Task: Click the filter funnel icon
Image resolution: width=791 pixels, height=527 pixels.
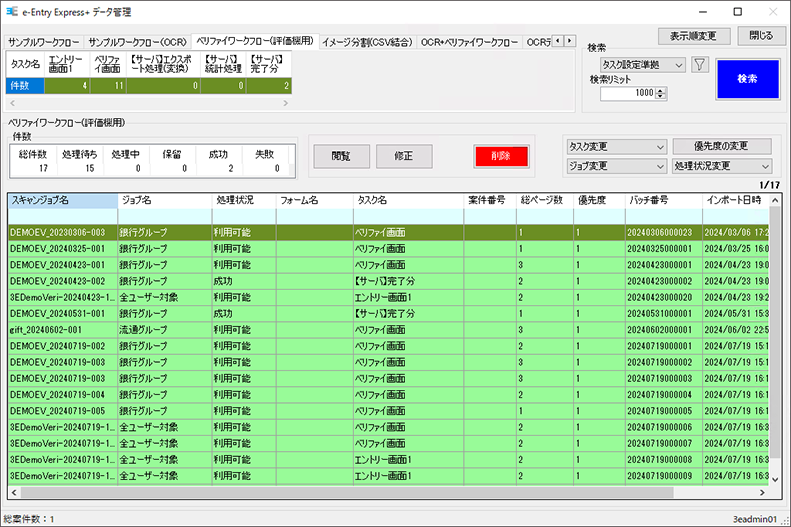Action: [700, 65]
